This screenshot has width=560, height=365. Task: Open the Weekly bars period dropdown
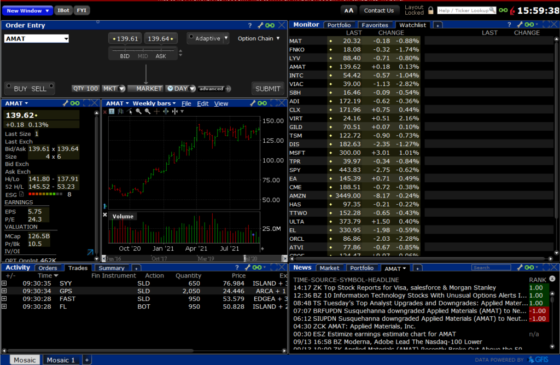[x=154, y=104]
